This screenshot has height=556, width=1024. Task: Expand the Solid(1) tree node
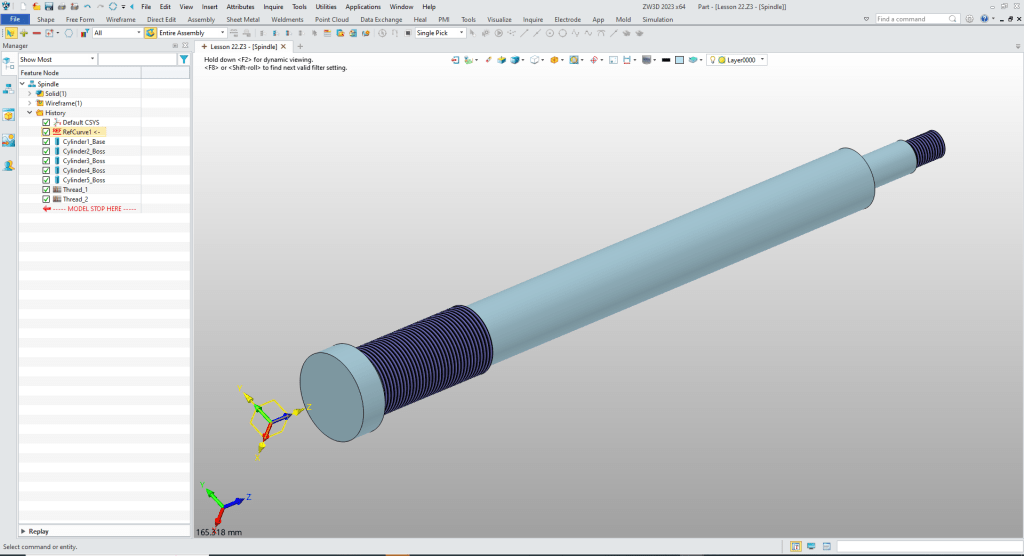pos(30,94)
